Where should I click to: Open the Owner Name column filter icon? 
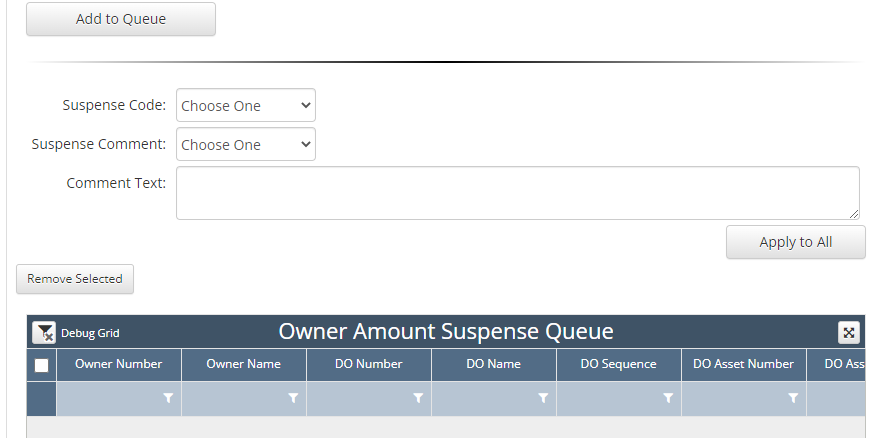click(293, 398)
